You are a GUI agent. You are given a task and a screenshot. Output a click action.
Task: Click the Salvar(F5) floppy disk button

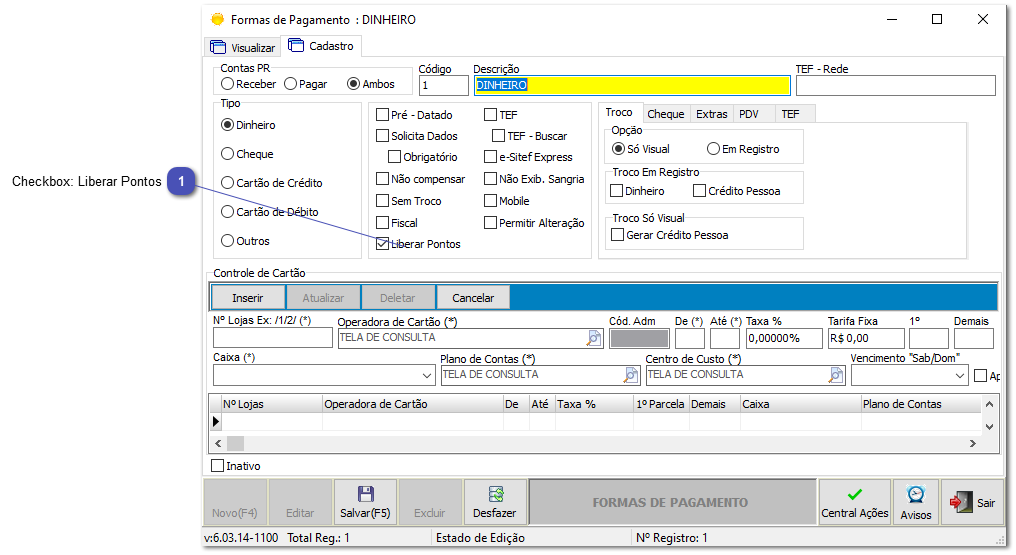[x=365, y=502]
